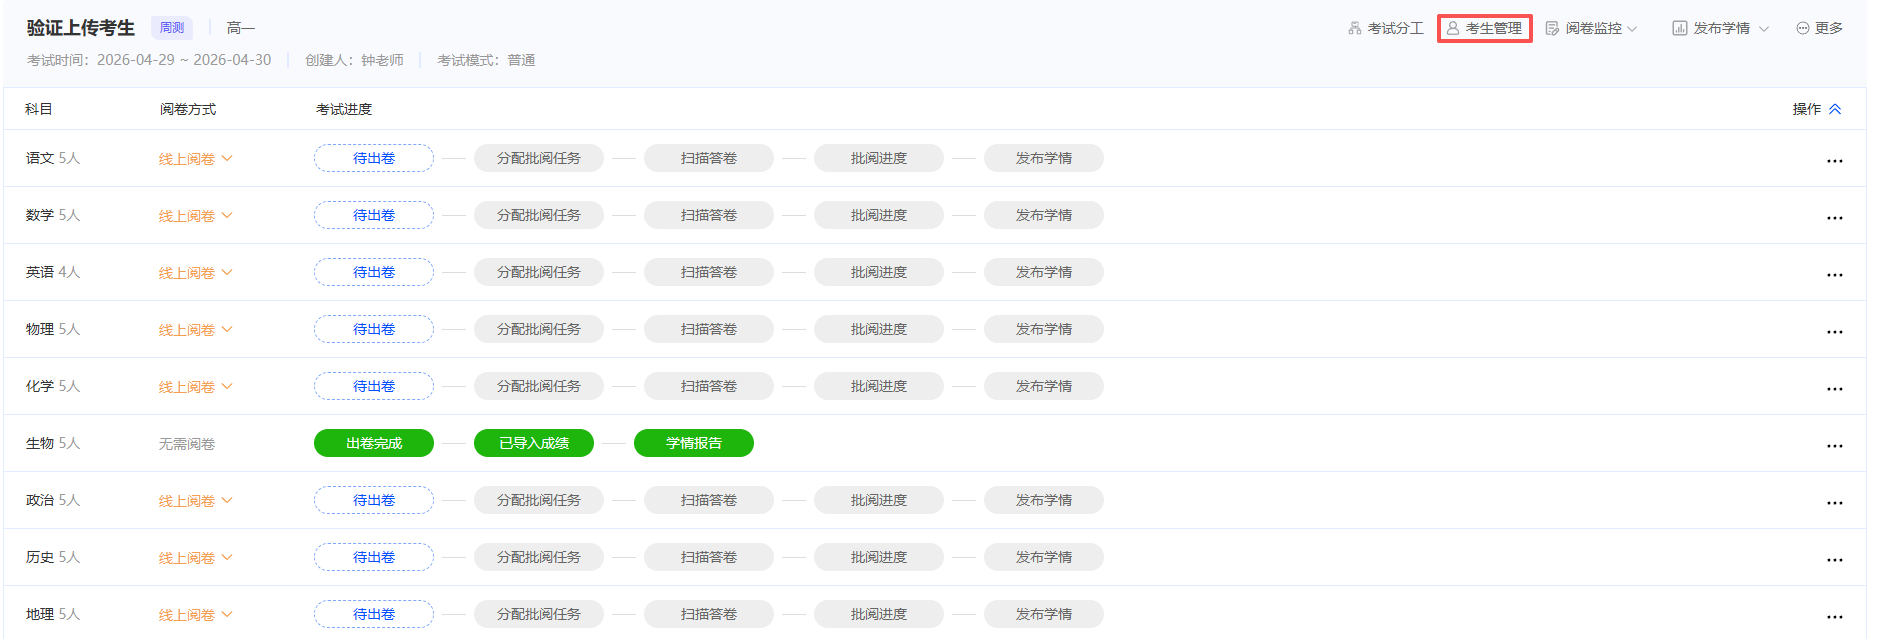Screen dimensions: 1878x639
Task: Open three-dot actions for 数学 row
Action: tap(1834, 217)
